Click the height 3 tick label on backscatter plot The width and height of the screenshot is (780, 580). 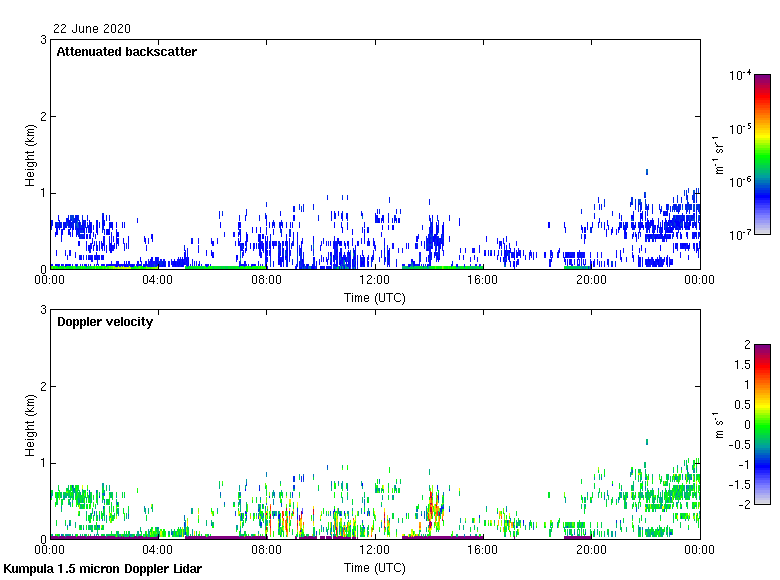tap(43, 40)
